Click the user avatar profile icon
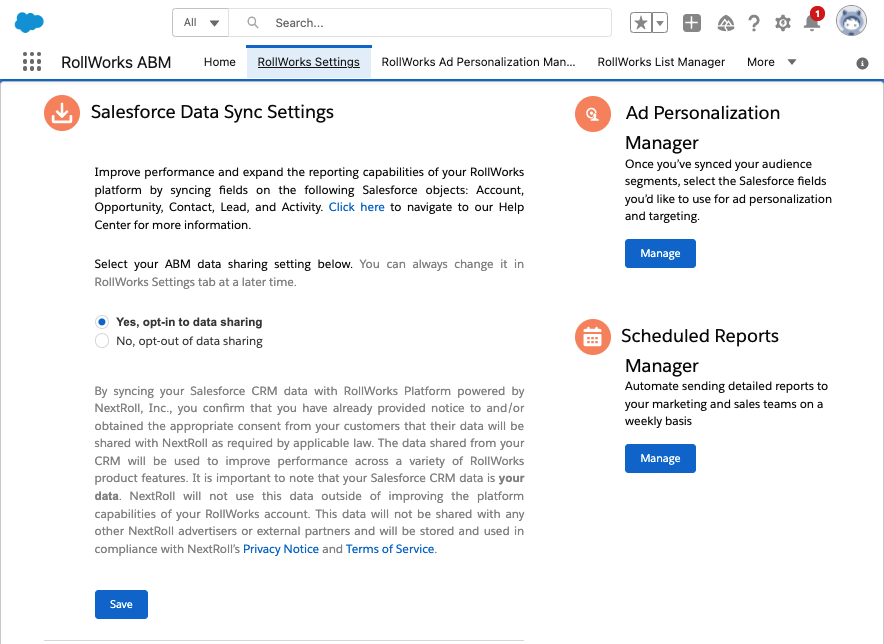This screenshot has width=884, height=644. (x=851, y=22)
